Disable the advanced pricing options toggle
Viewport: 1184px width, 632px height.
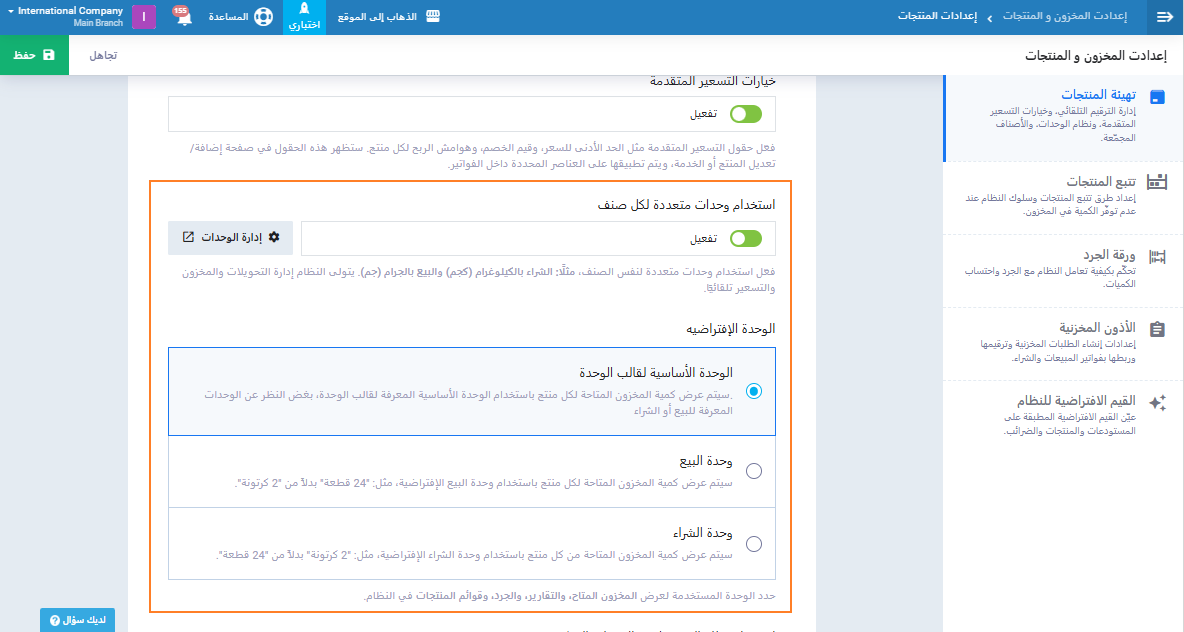[x=745, y=114]
